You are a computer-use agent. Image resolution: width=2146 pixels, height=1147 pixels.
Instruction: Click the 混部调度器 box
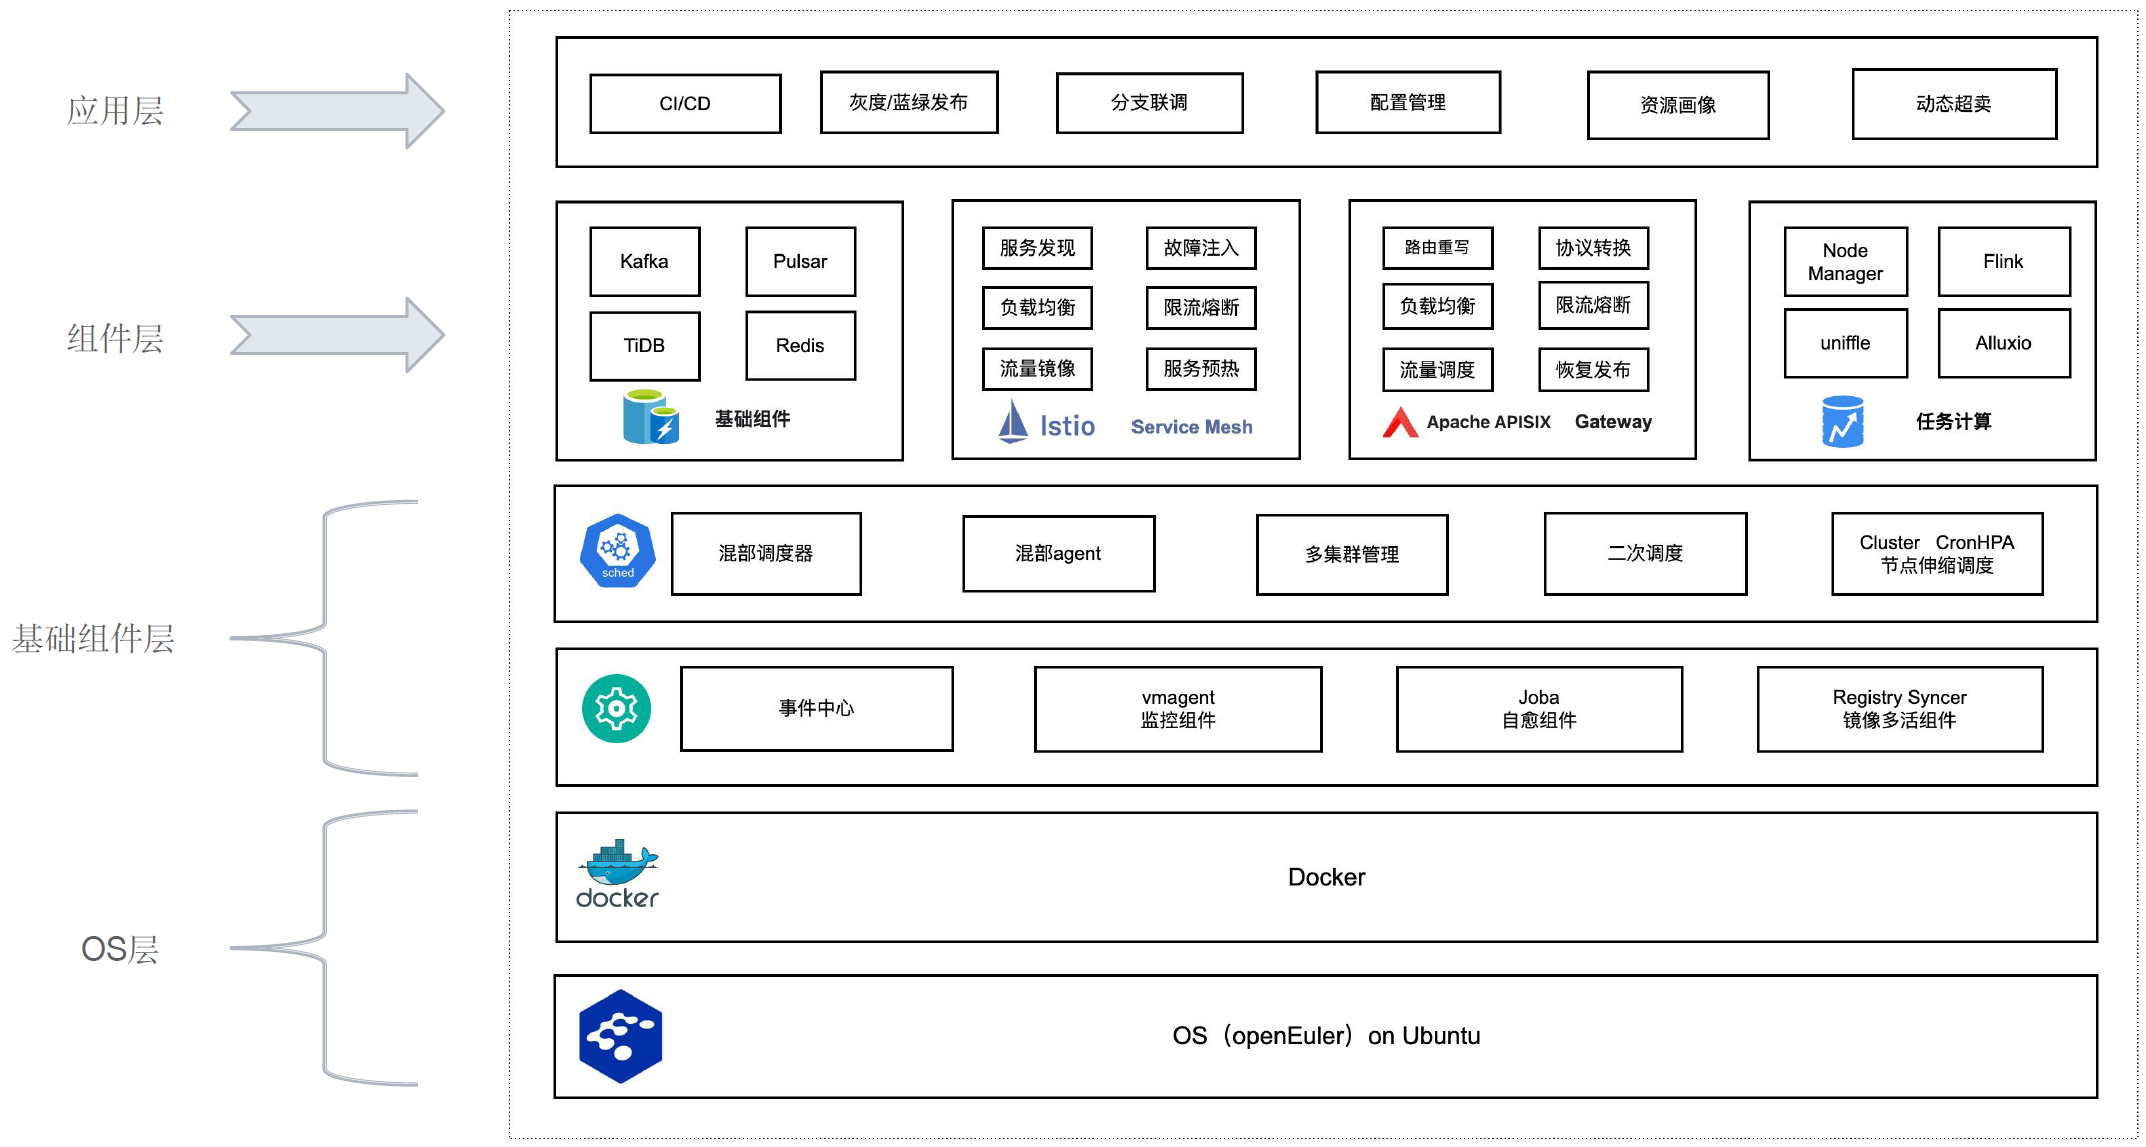(x=766, y=554)
